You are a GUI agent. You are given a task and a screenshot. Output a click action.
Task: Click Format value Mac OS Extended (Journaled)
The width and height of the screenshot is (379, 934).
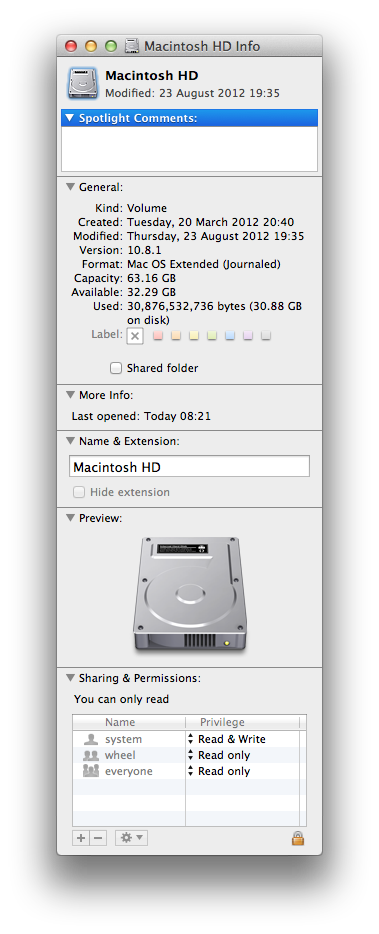pyautogui.click(x=204, y=264)
